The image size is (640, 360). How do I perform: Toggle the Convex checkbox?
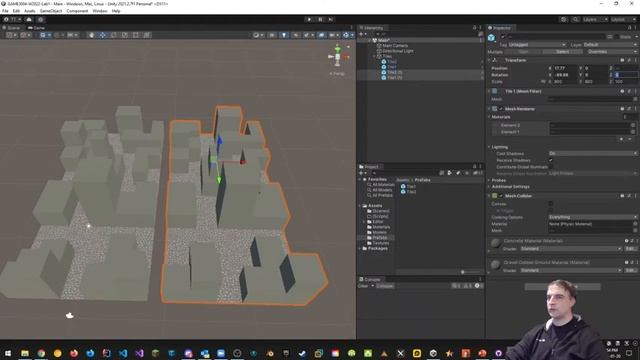[x=551, y=204]
